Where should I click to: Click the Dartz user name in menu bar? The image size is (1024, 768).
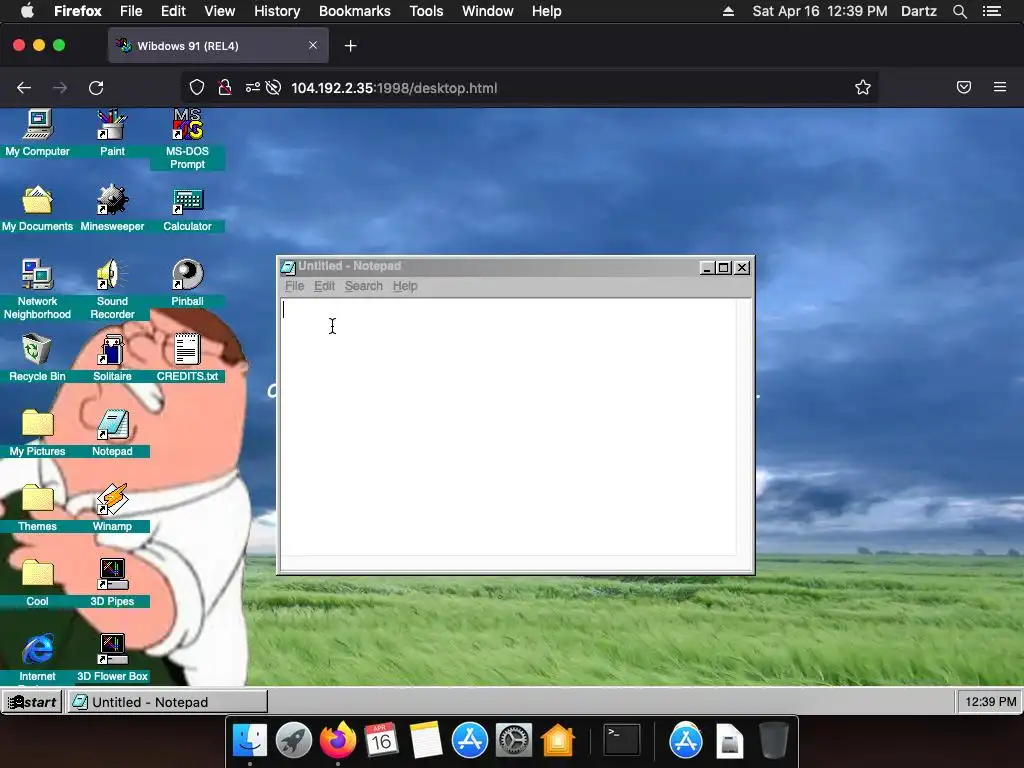(x=918, y=11)
